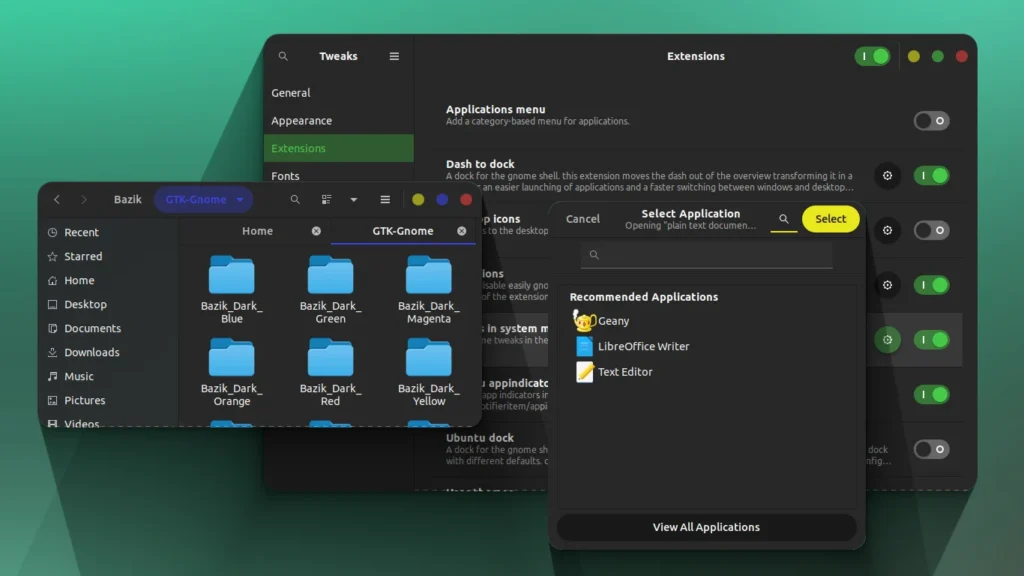The width and height of the screenshot is (1024, 576).
Task: Click the Home house icon in sidebar
Action: coord(52,281)
